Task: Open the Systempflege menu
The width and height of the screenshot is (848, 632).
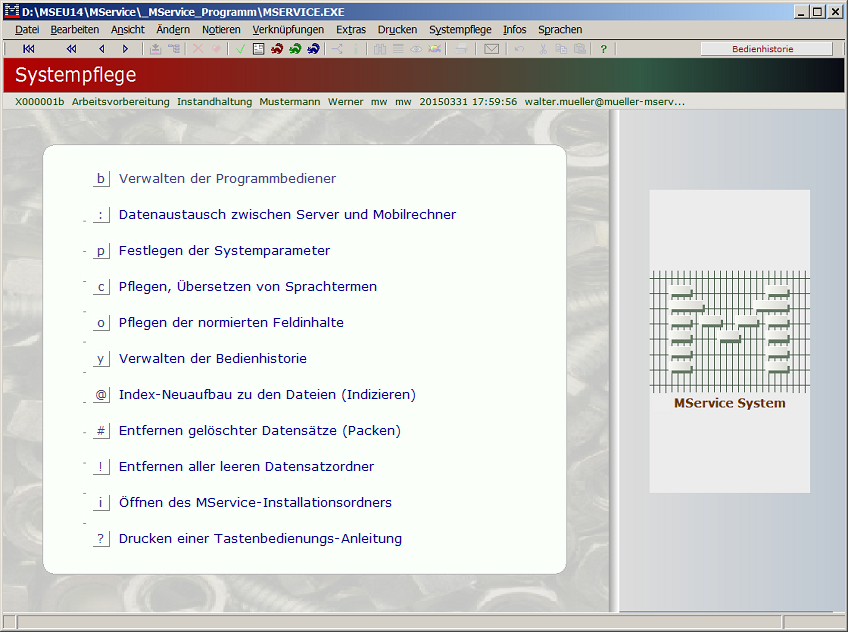Action: click(x=460, y=30)
